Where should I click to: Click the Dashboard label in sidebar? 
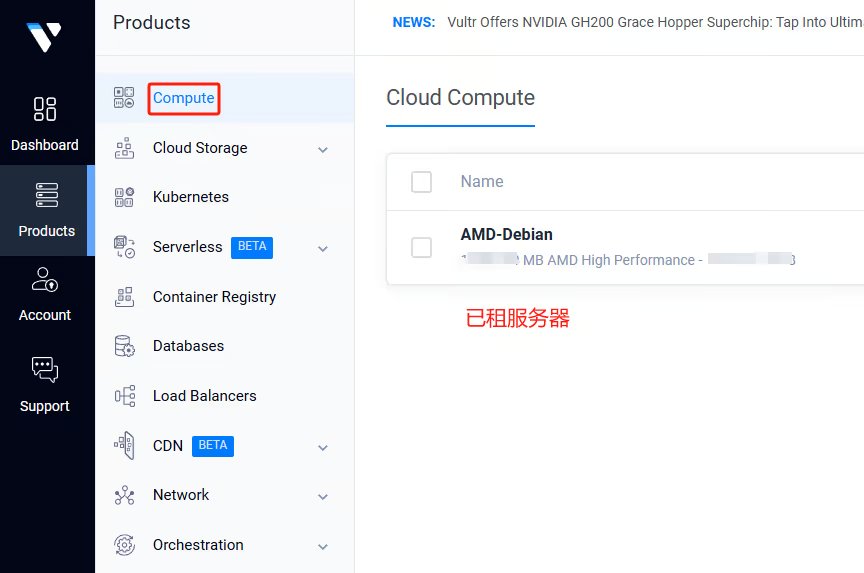[45, 145]
